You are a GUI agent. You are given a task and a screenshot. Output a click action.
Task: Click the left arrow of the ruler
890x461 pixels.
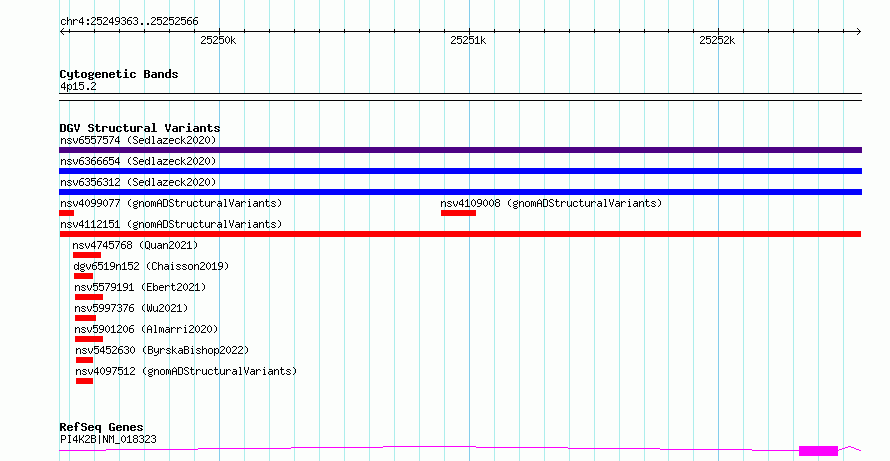pyautogui.click(x=62, y=32)
